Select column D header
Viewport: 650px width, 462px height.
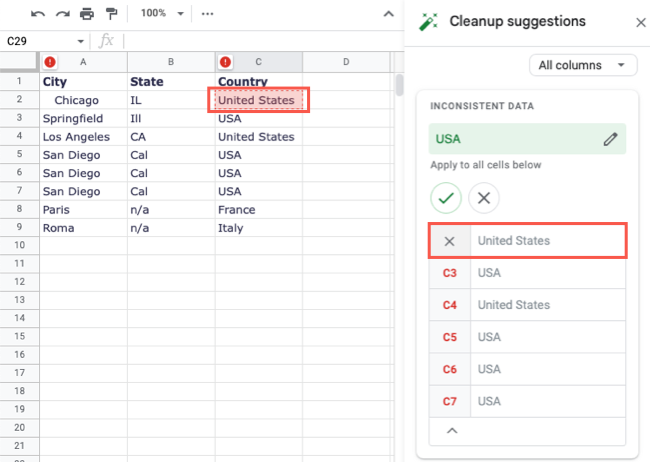pos(345,62)
